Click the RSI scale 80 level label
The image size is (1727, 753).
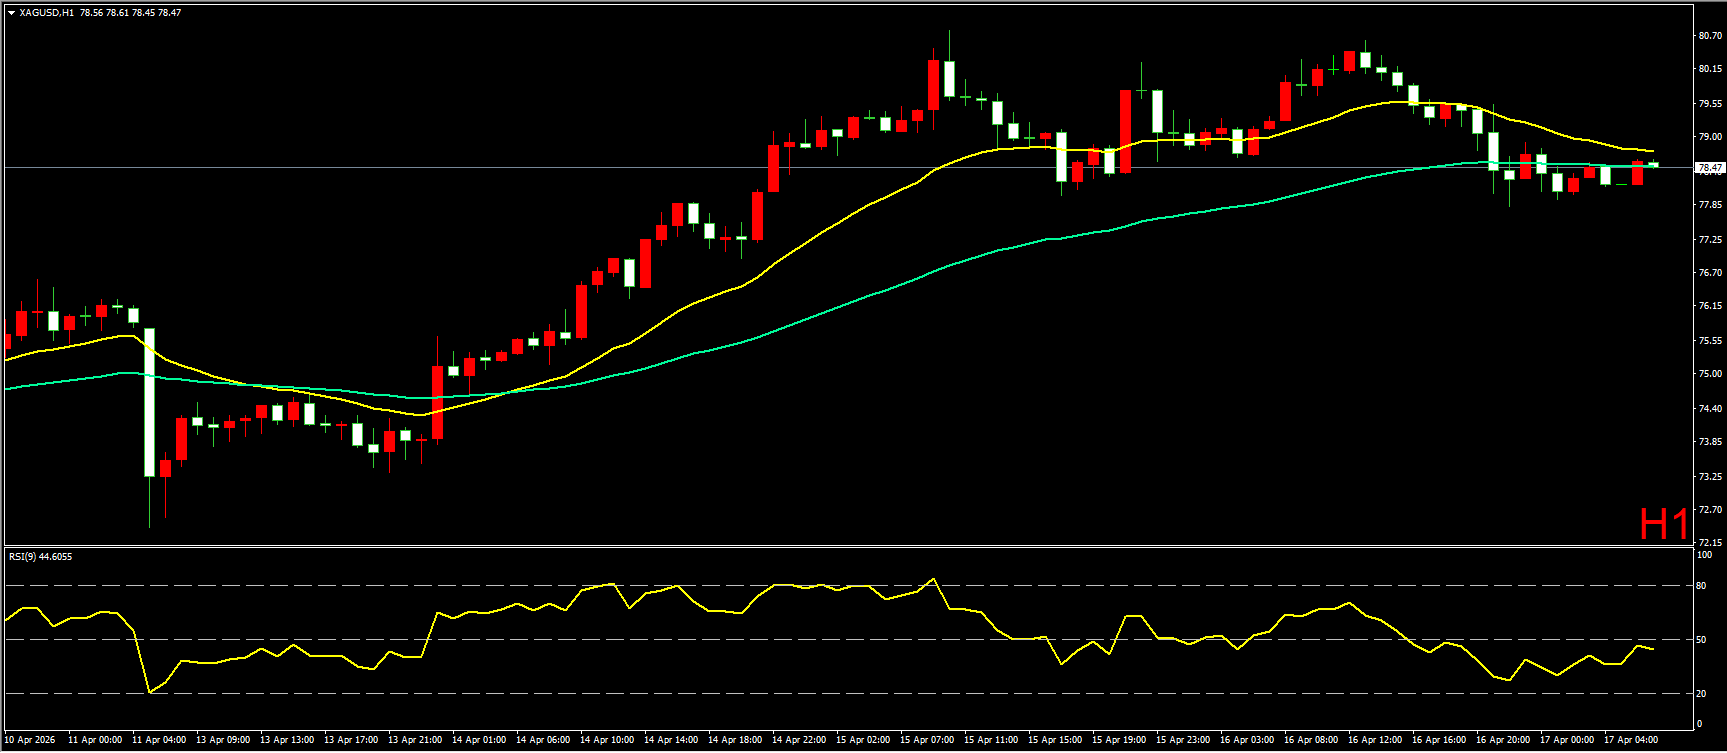[x=1701, y=586]
